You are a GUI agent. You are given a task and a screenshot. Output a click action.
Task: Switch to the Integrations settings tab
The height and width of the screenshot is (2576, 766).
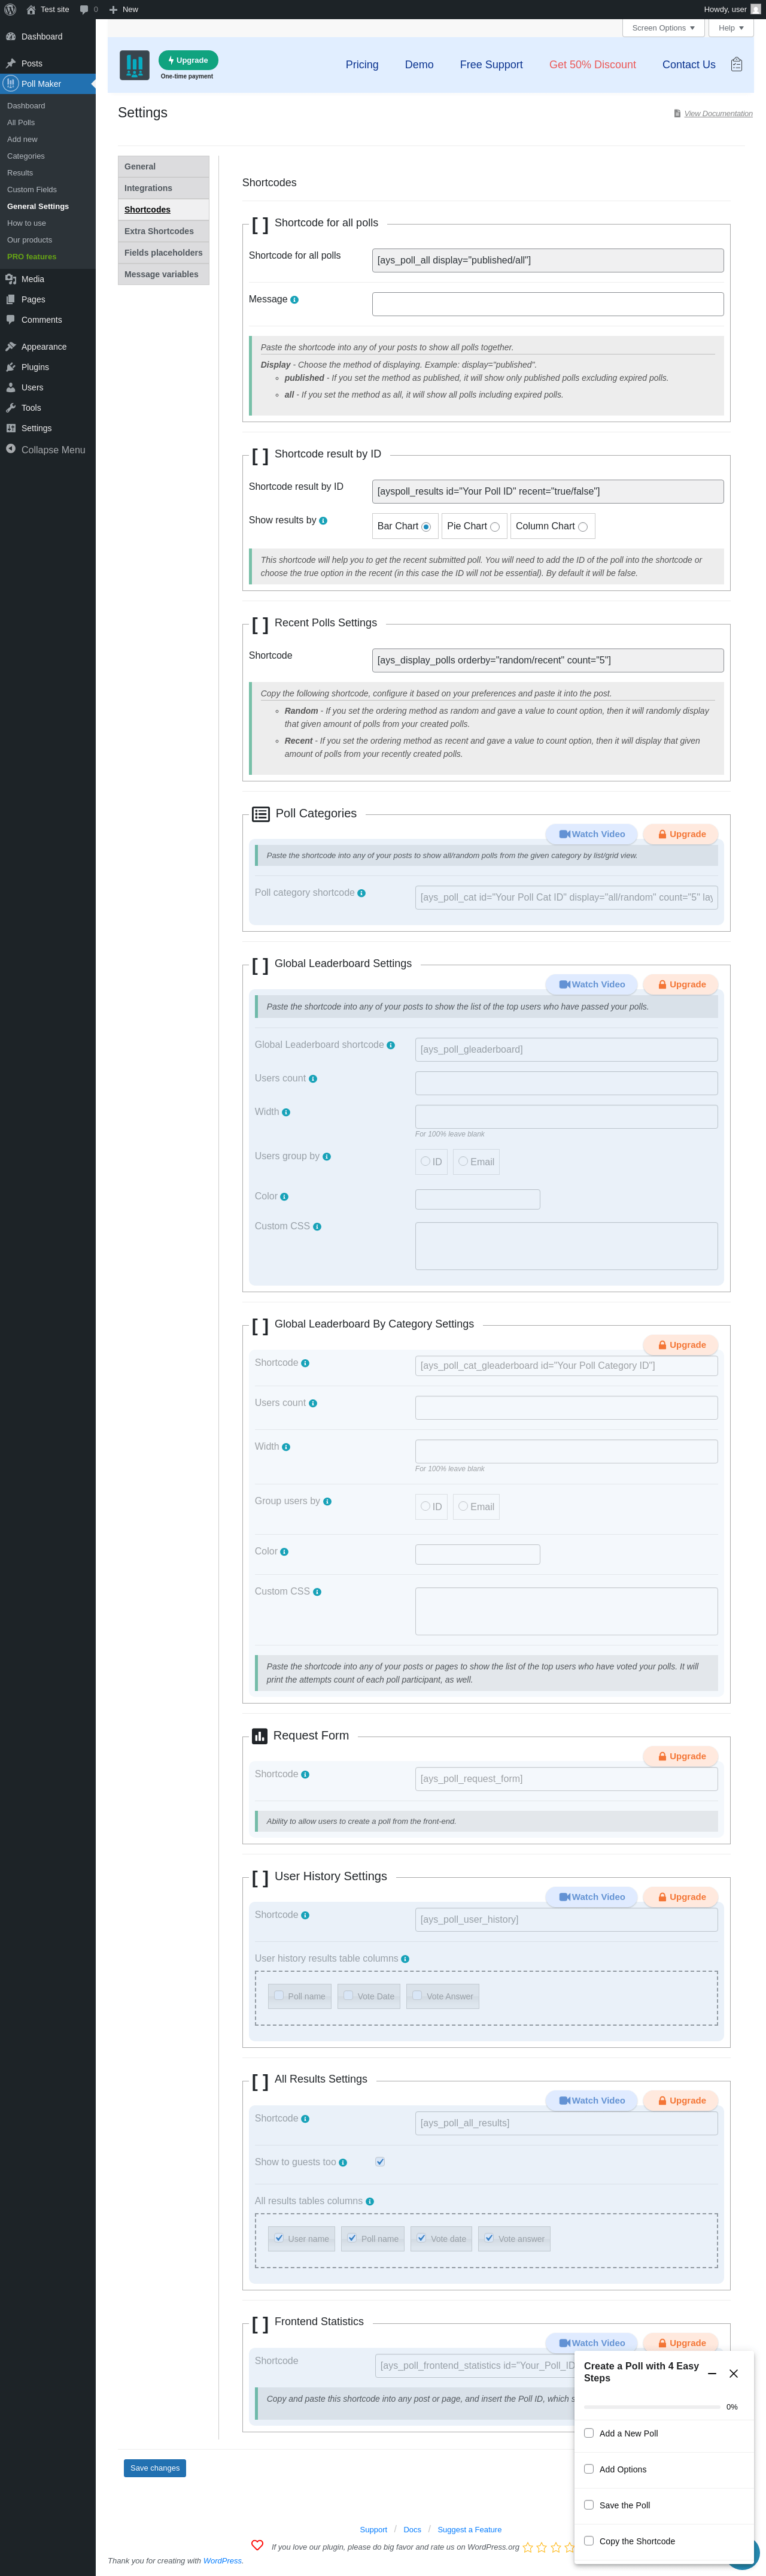point(148,188)
